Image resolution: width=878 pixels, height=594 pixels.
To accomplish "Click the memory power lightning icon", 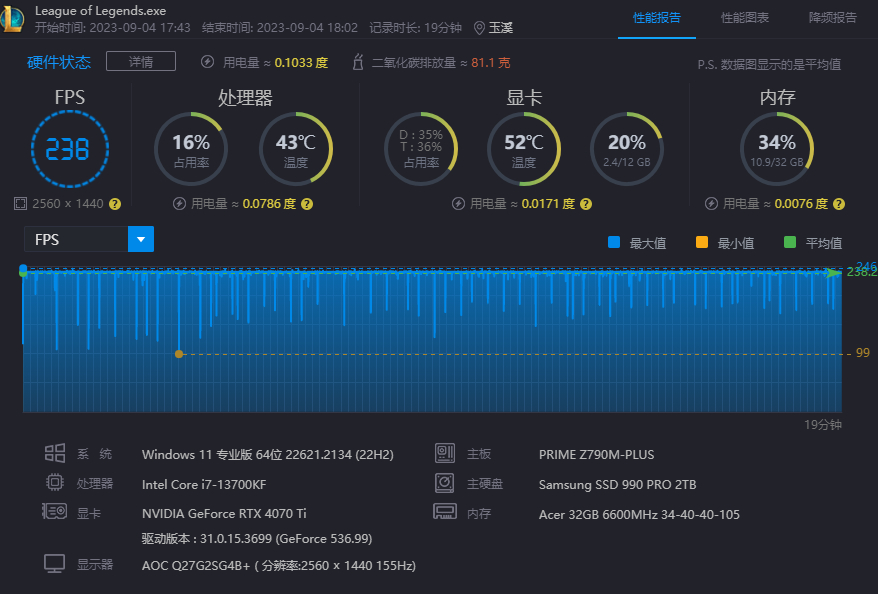I will pyautogui.click(x=711, y=204).
